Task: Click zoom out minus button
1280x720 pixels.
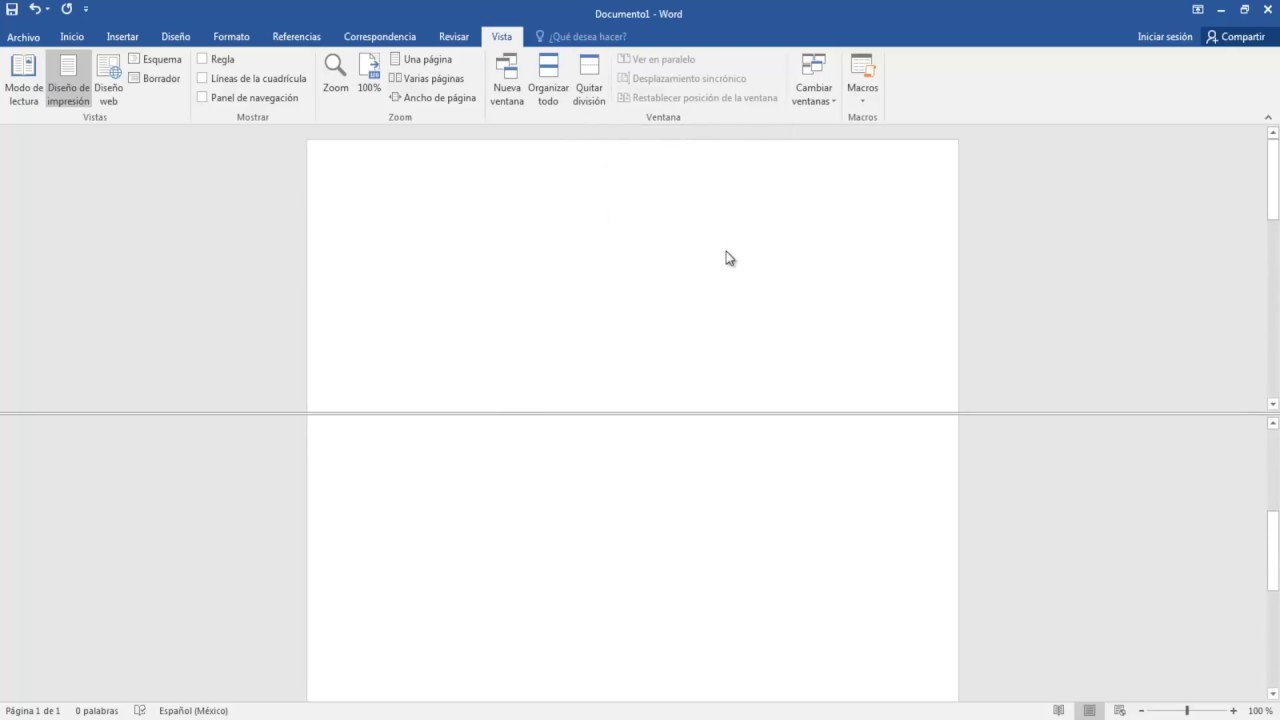Action: pyautogui.click(x=1142, y=711)
